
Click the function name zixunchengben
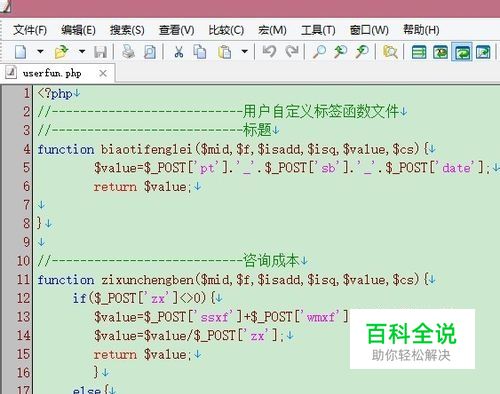pyautogui.click(x=147, y=280)
